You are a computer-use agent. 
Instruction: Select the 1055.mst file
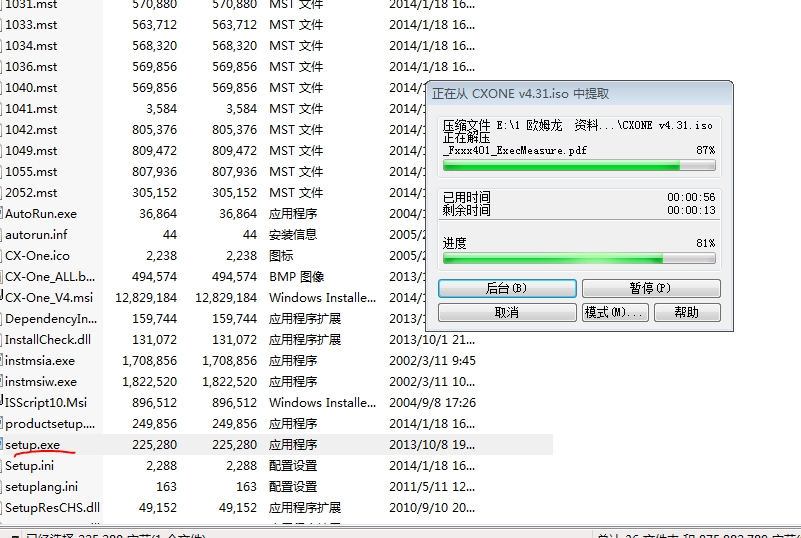pyautogui.click(x=31, y=172)
